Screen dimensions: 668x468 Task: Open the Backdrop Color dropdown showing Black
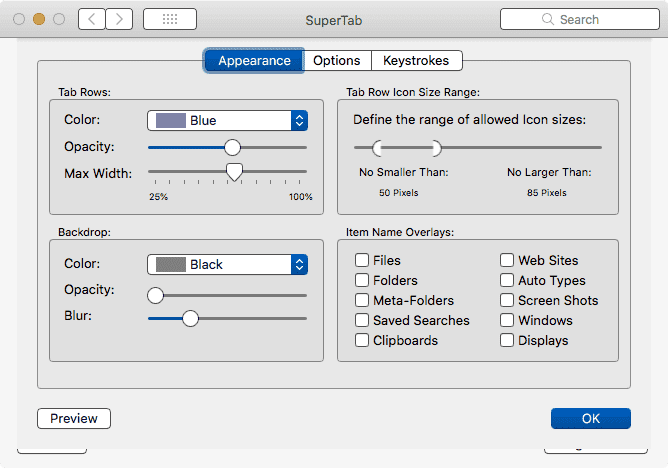(x=227, y=264)
